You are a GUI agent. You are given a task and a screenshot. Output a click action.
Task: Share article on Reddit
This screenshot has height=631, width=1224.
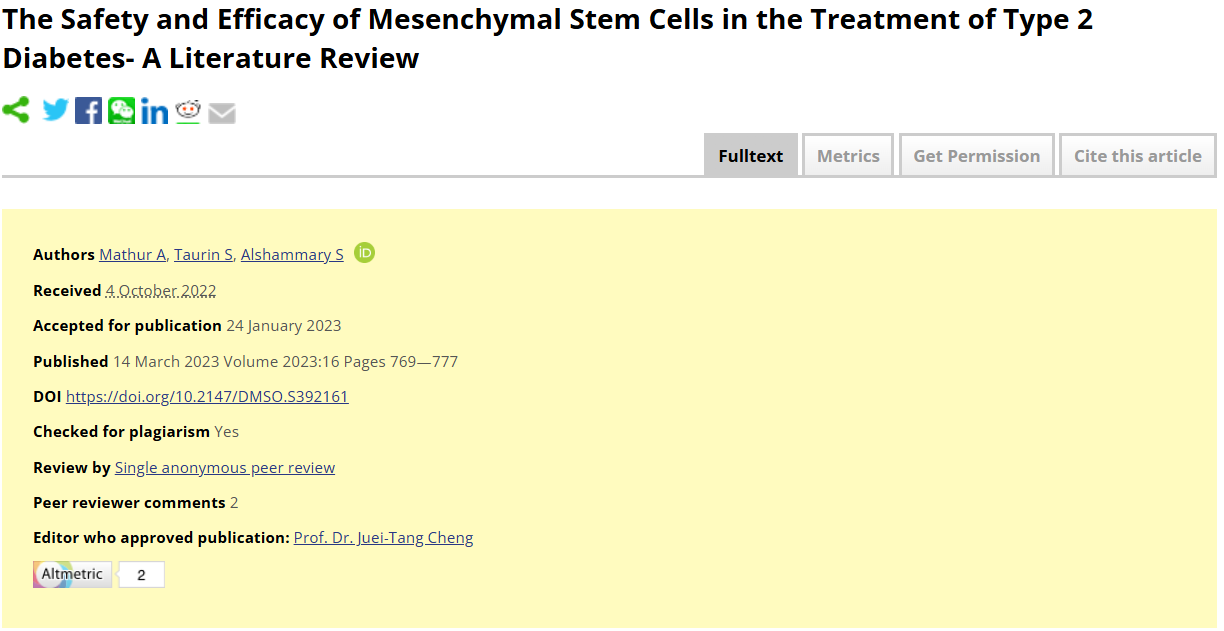pyautogui.click(x=188, y=111)
